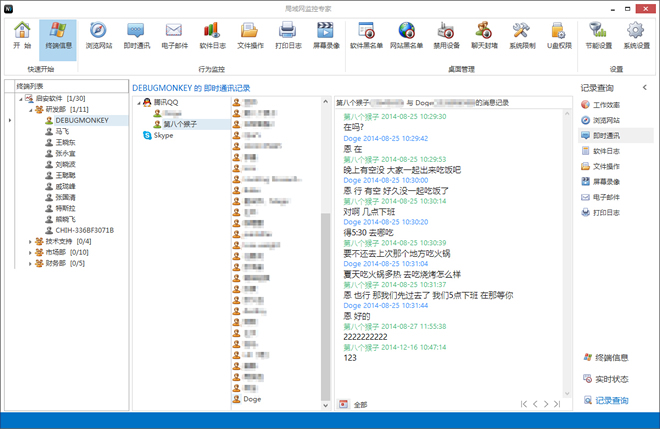Collapse the 记录查询 side panel arrow
This screenshot has width=660, height=429.
(644, 88)
